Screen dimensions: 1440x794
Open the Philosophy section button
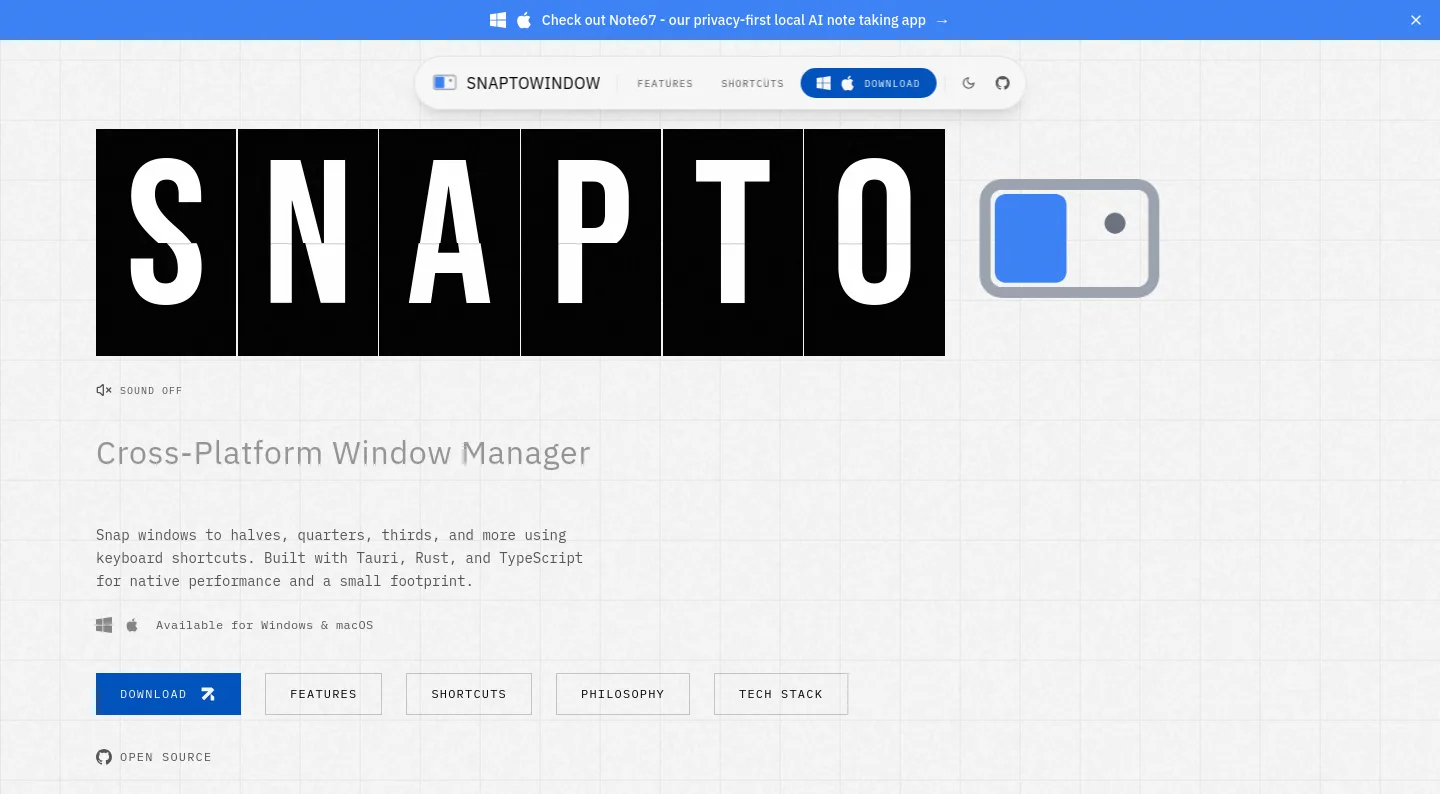[x=623, y=694]
